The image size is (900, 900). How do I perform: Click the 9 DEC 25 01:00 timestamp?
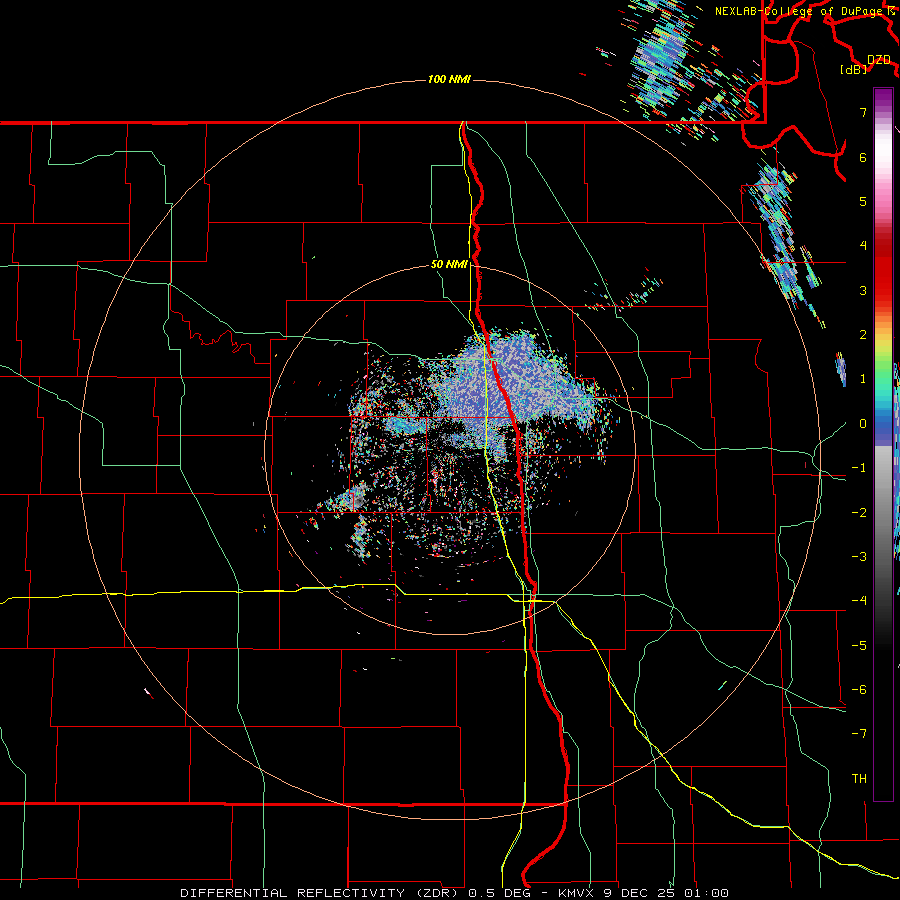pos(666,893)
